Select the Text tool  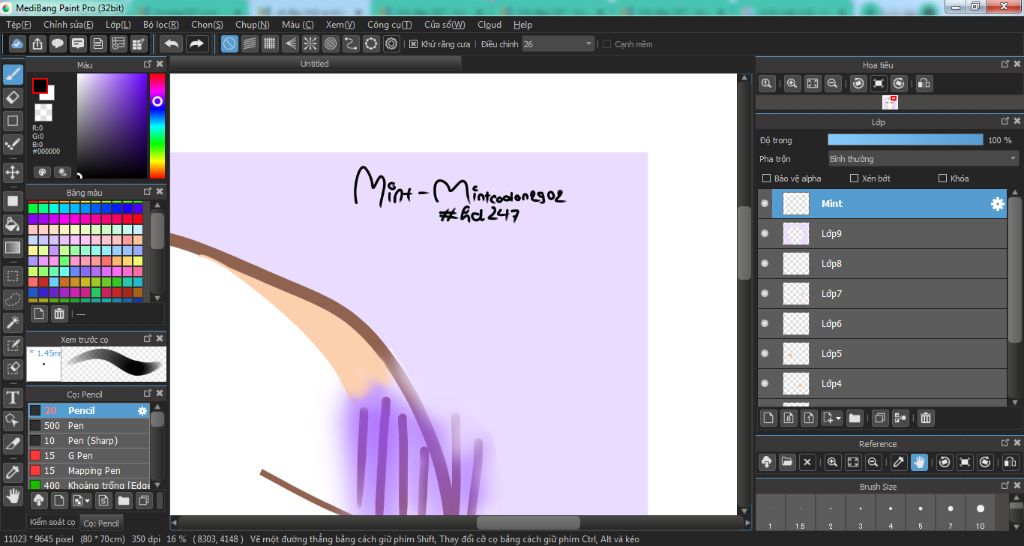coord(12,397)
